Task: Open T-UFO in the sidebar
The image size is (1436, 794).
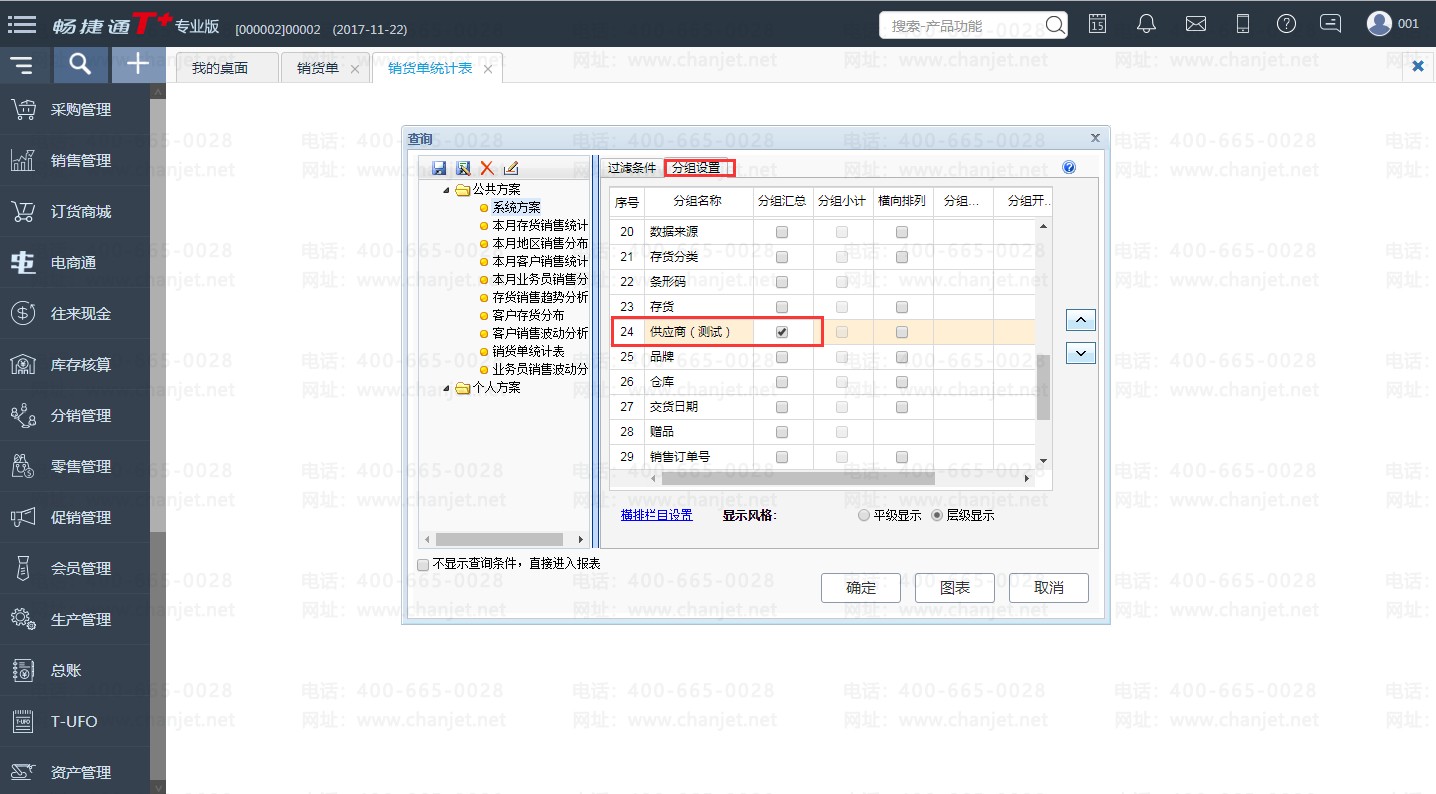Action: 75,722
